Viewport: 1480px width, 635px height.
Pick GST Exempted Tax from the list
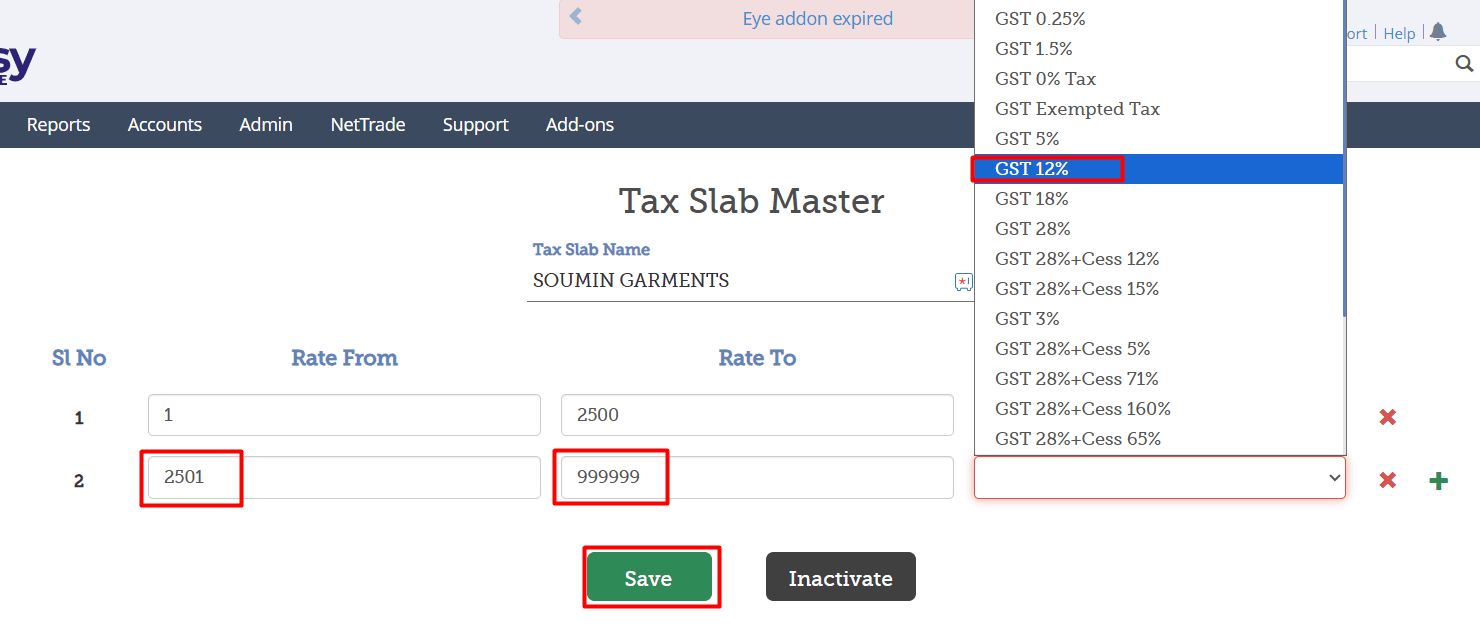coord(1077,109)
